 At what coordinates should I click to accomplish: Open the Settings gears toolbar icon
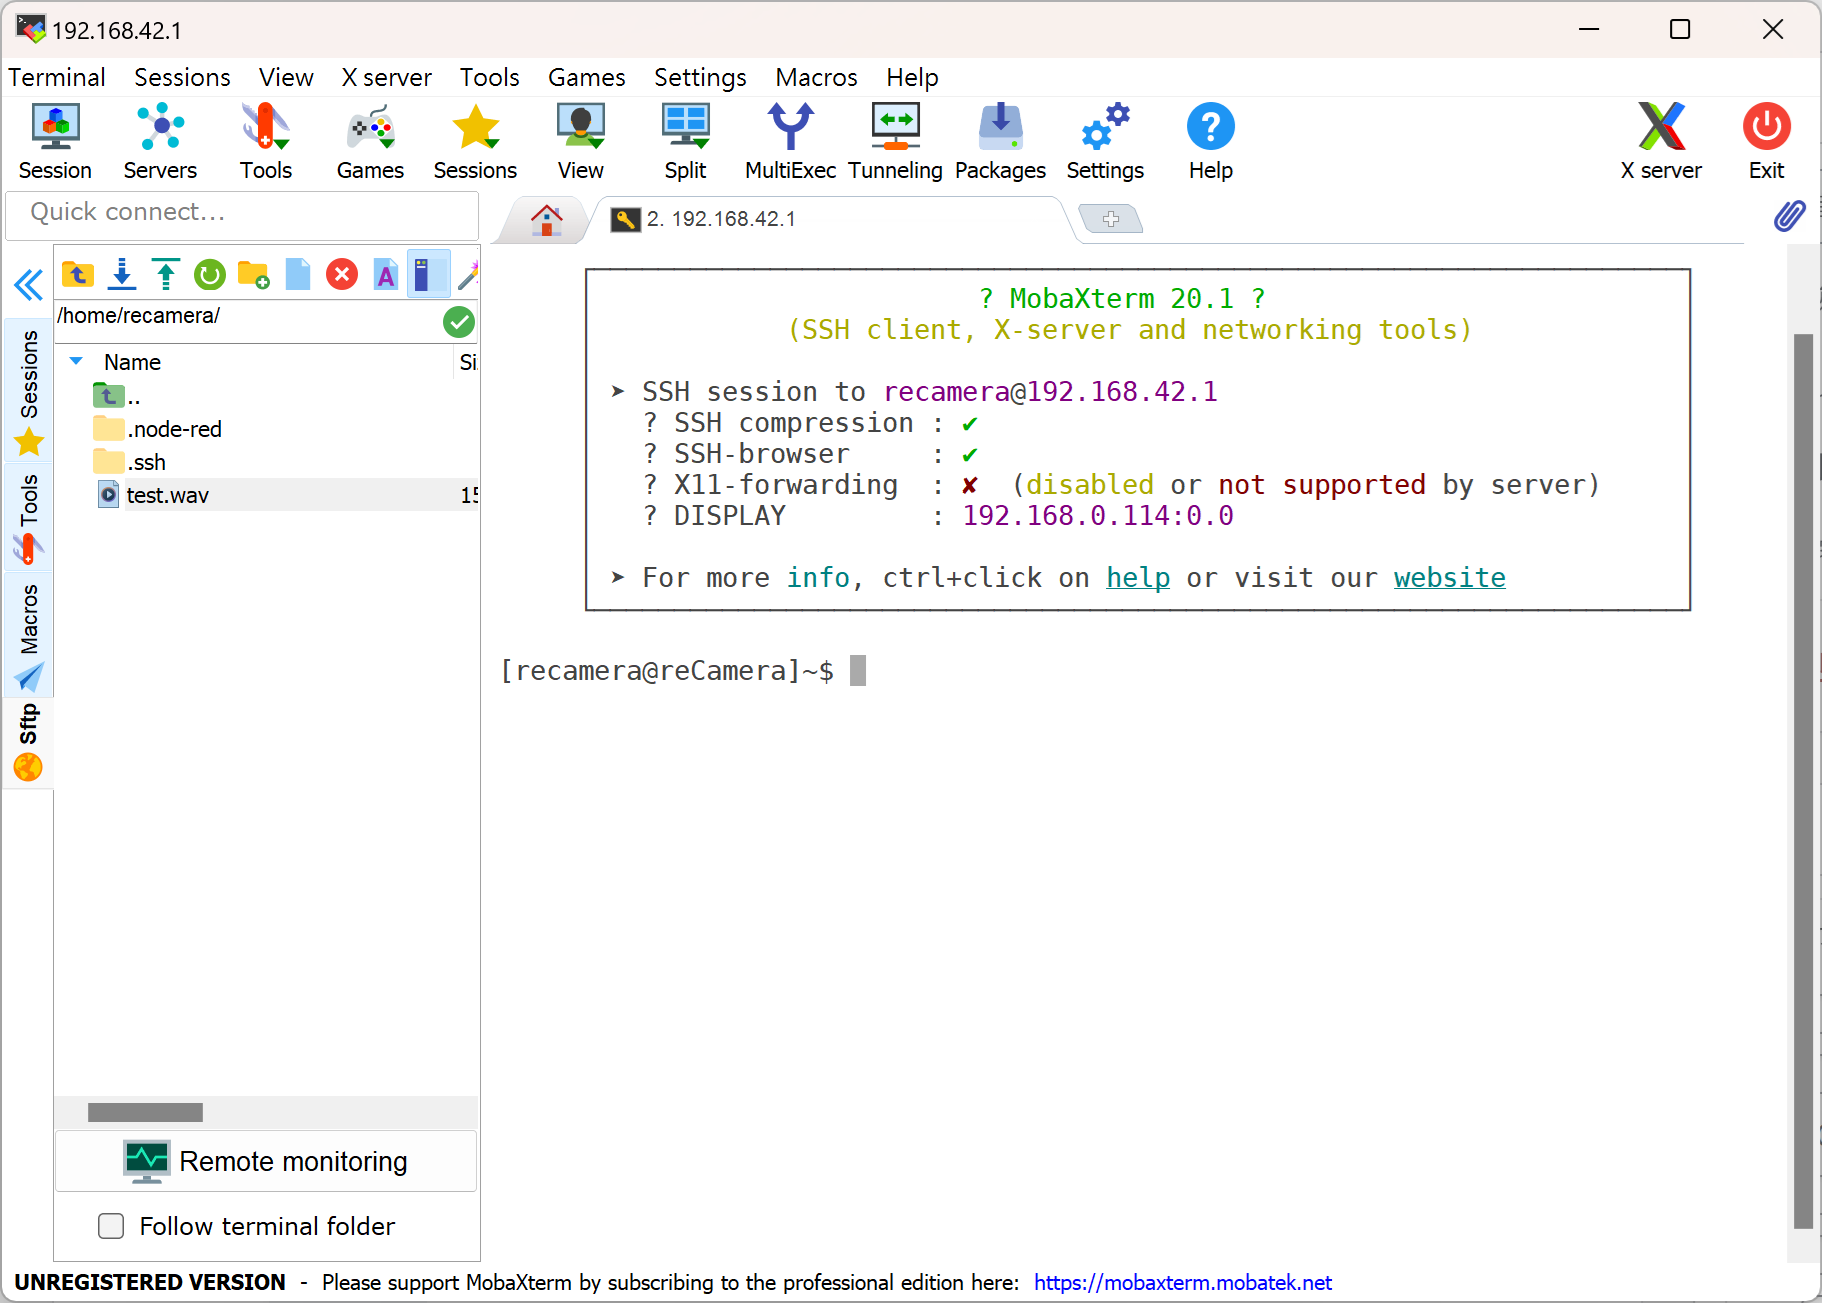[1105, 141]
